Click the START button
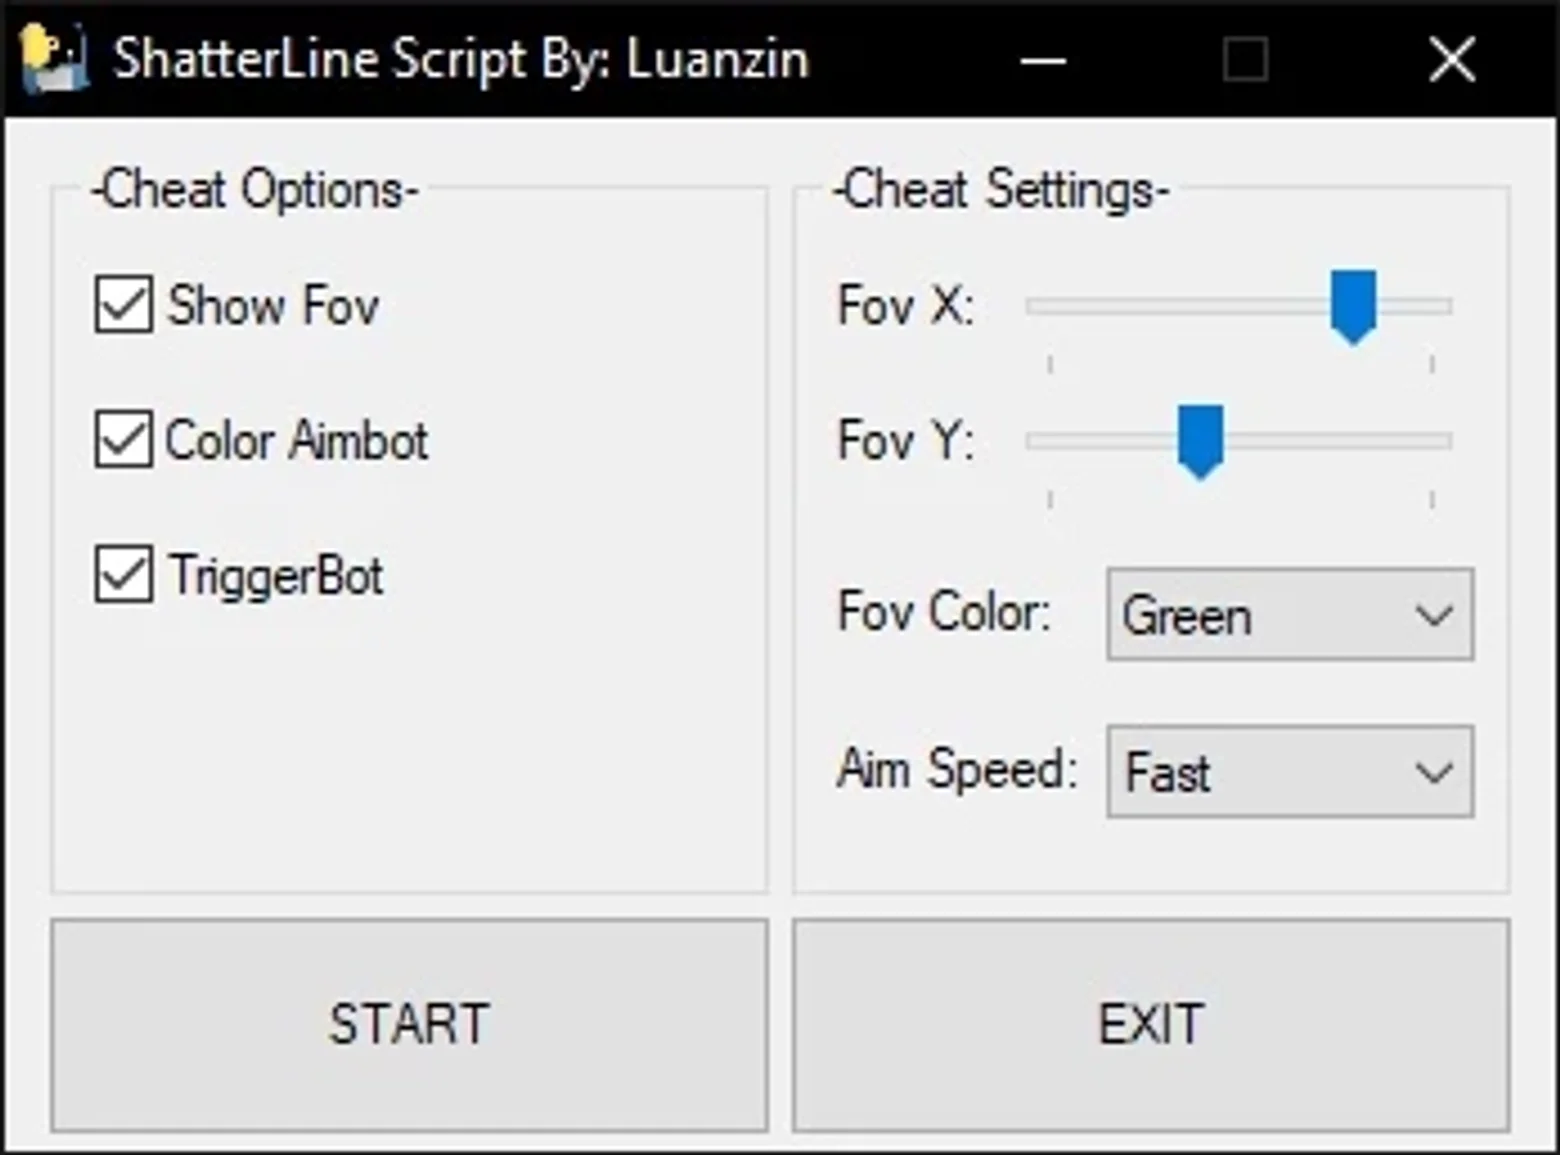This screenshot has width=1560, height=1155. click(410, 1025)
